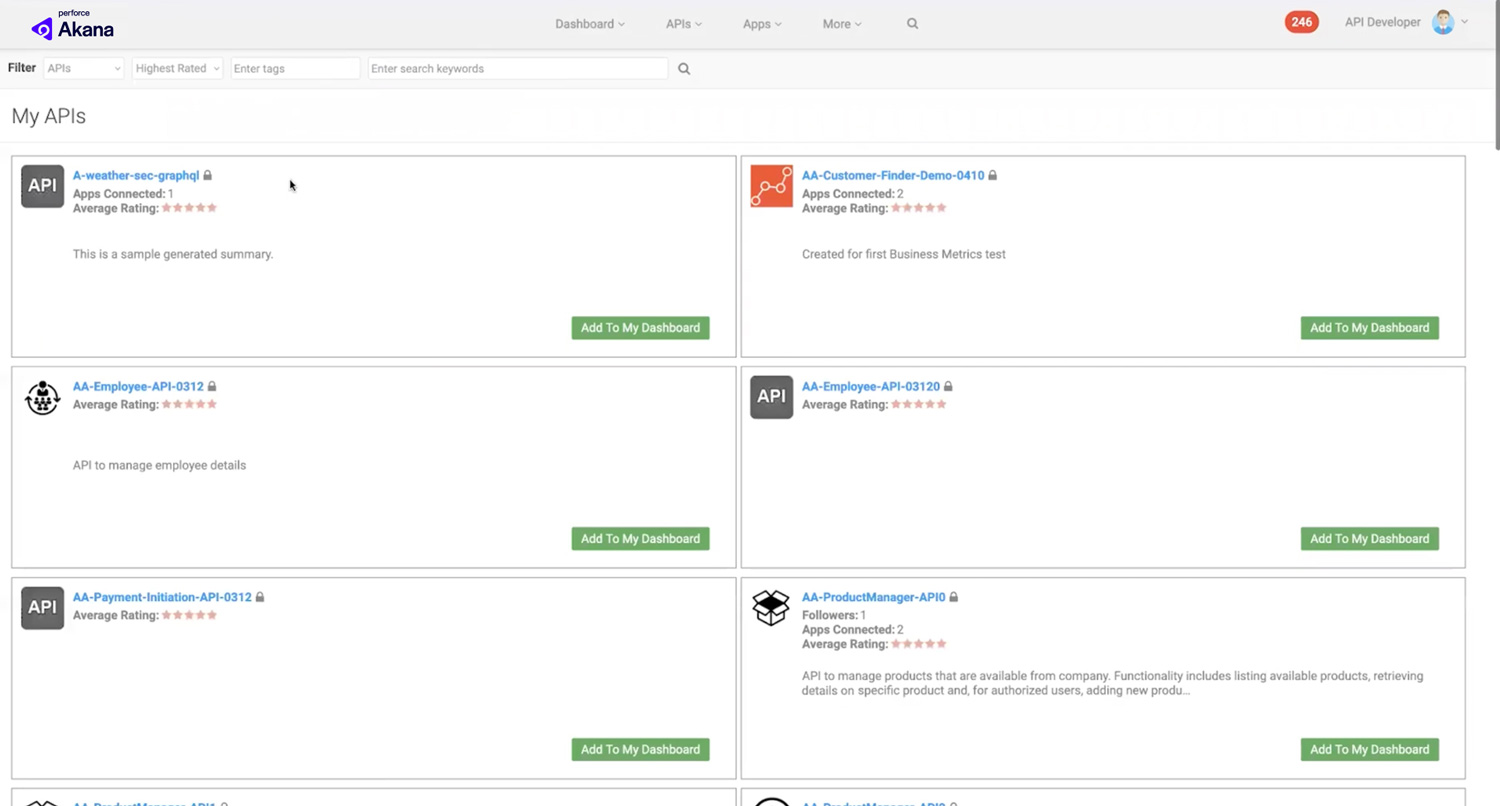Click A-weather-sec-graphql's API thumbnail icon
1500x806 pixels.
[x=42, y=186]
